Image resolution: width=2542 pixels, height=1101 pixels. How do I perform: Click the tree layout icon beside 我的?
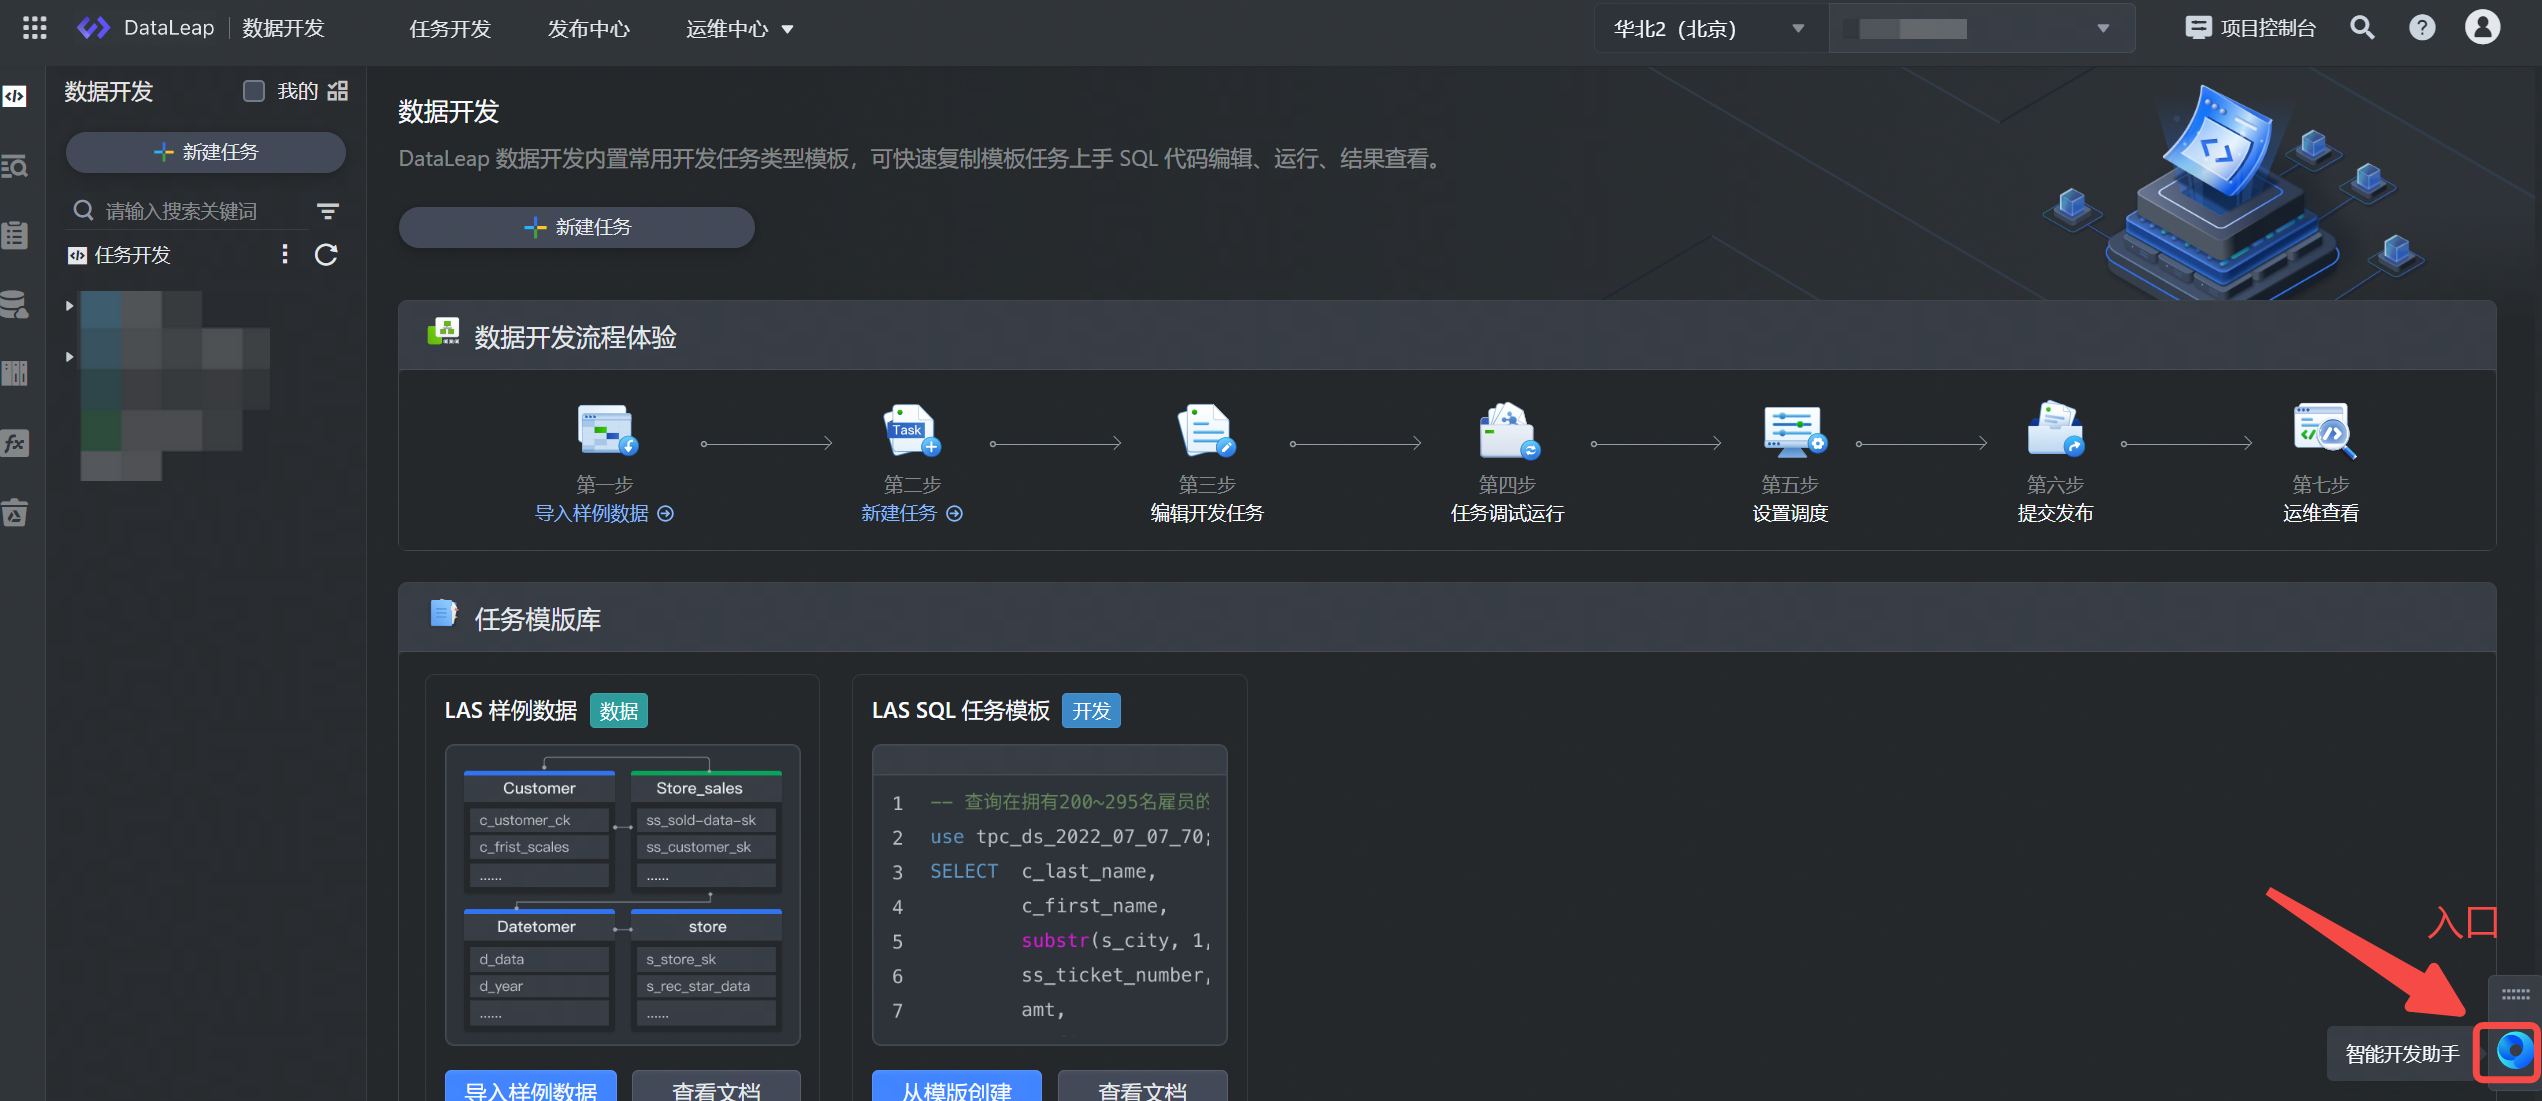pos(338,91)
